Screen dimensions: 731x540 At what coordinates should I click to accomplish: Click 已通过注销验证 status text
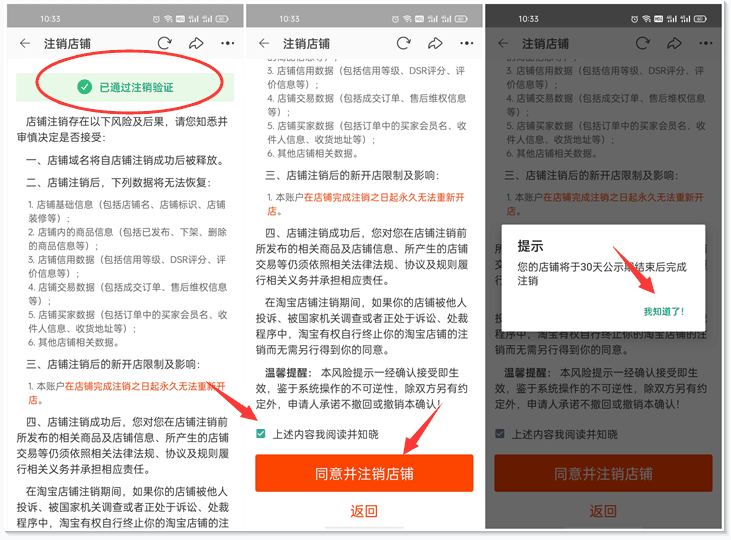pyautogui.click(x=136, y=87)
